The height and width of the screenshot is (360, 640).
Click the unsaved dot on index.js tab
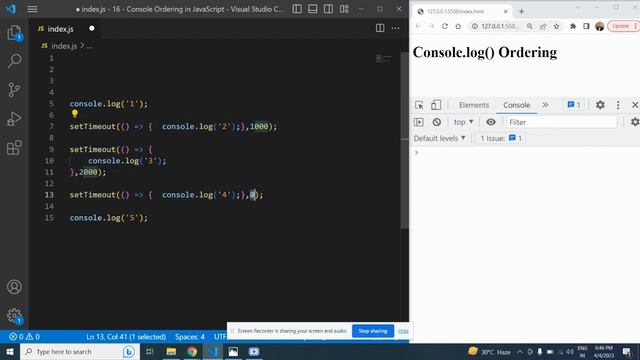pos(92,28)
